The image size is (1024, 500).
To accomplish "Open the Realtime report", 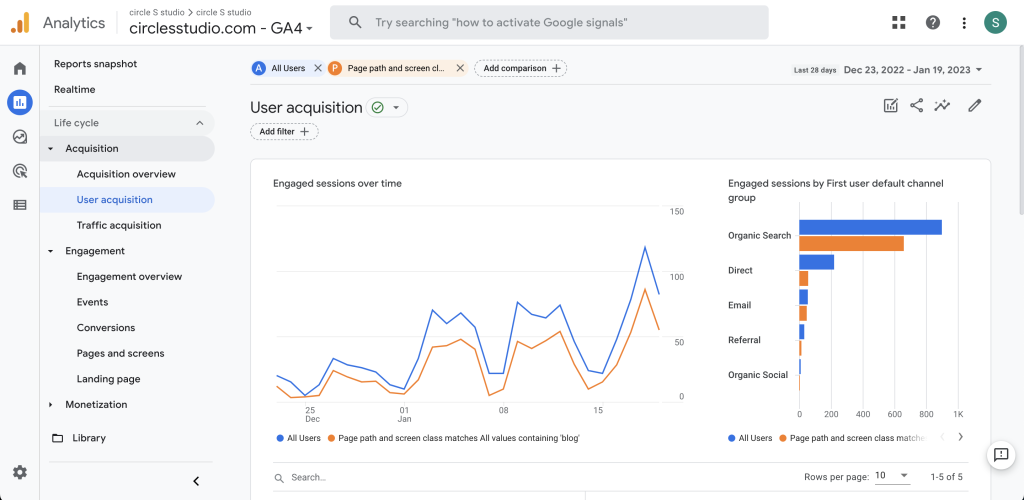I will [x=74, y=89].
